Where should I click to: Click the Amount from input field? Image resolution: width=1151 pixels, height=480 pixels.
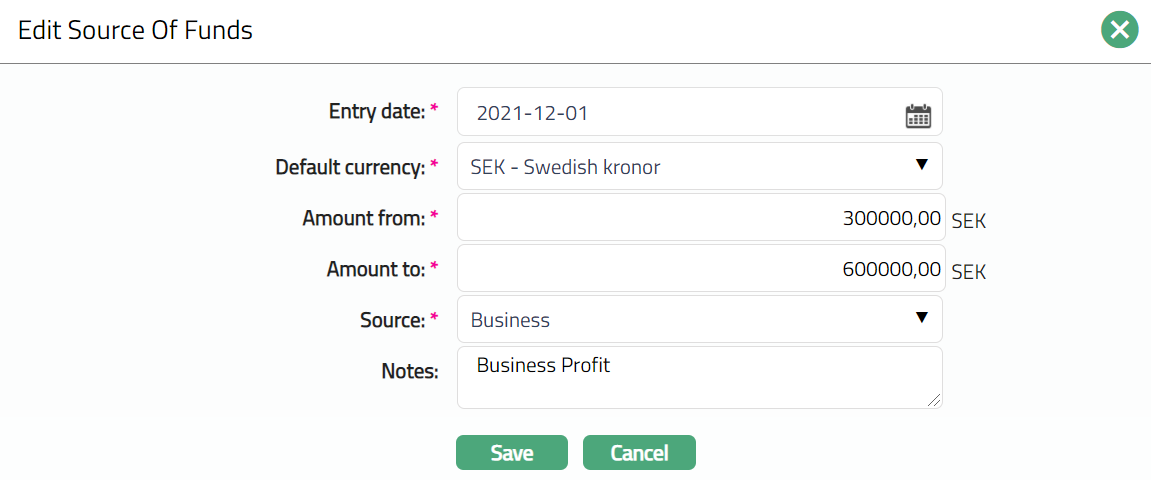click(x=700, y=218)
